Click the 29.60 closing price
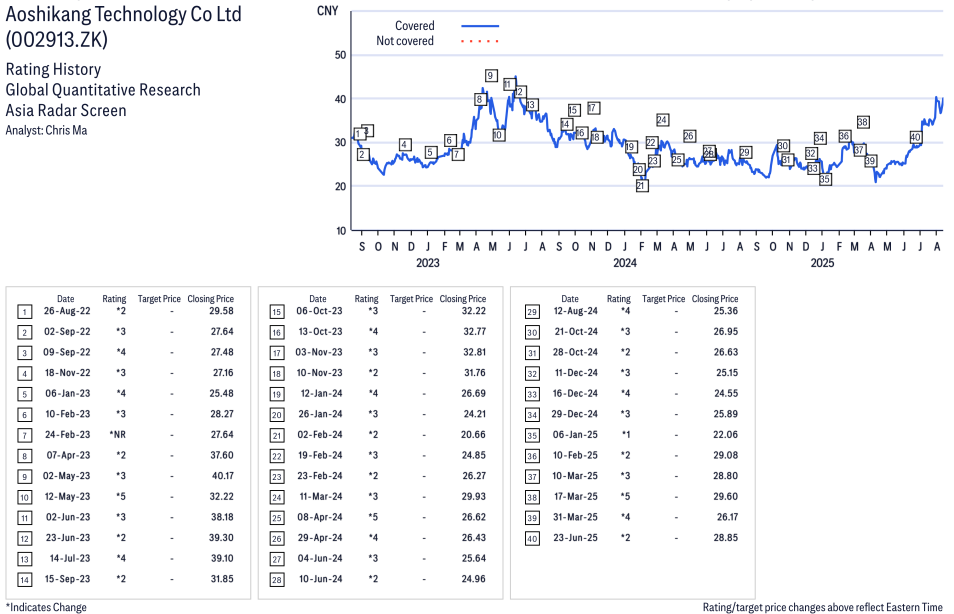The image size is (954, 614). (x=725, y=497)
